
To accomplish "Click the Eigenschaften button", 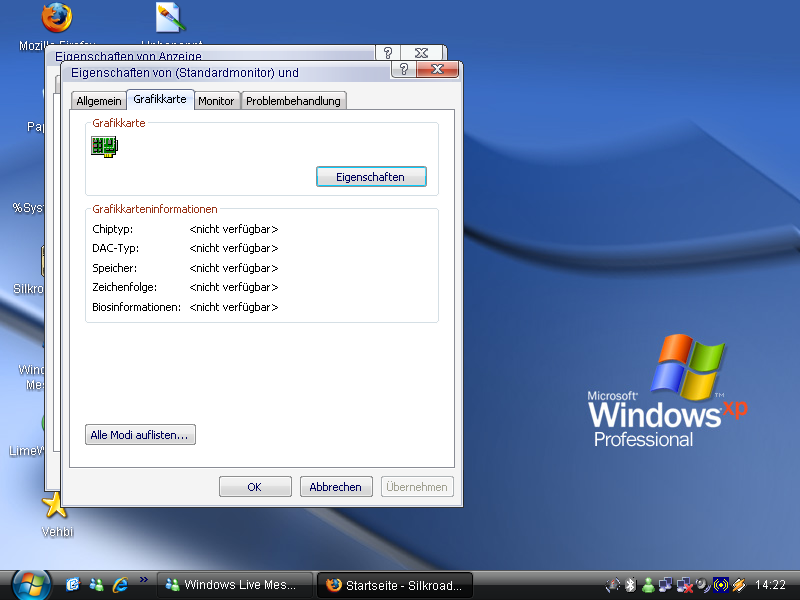I will 371,177.
